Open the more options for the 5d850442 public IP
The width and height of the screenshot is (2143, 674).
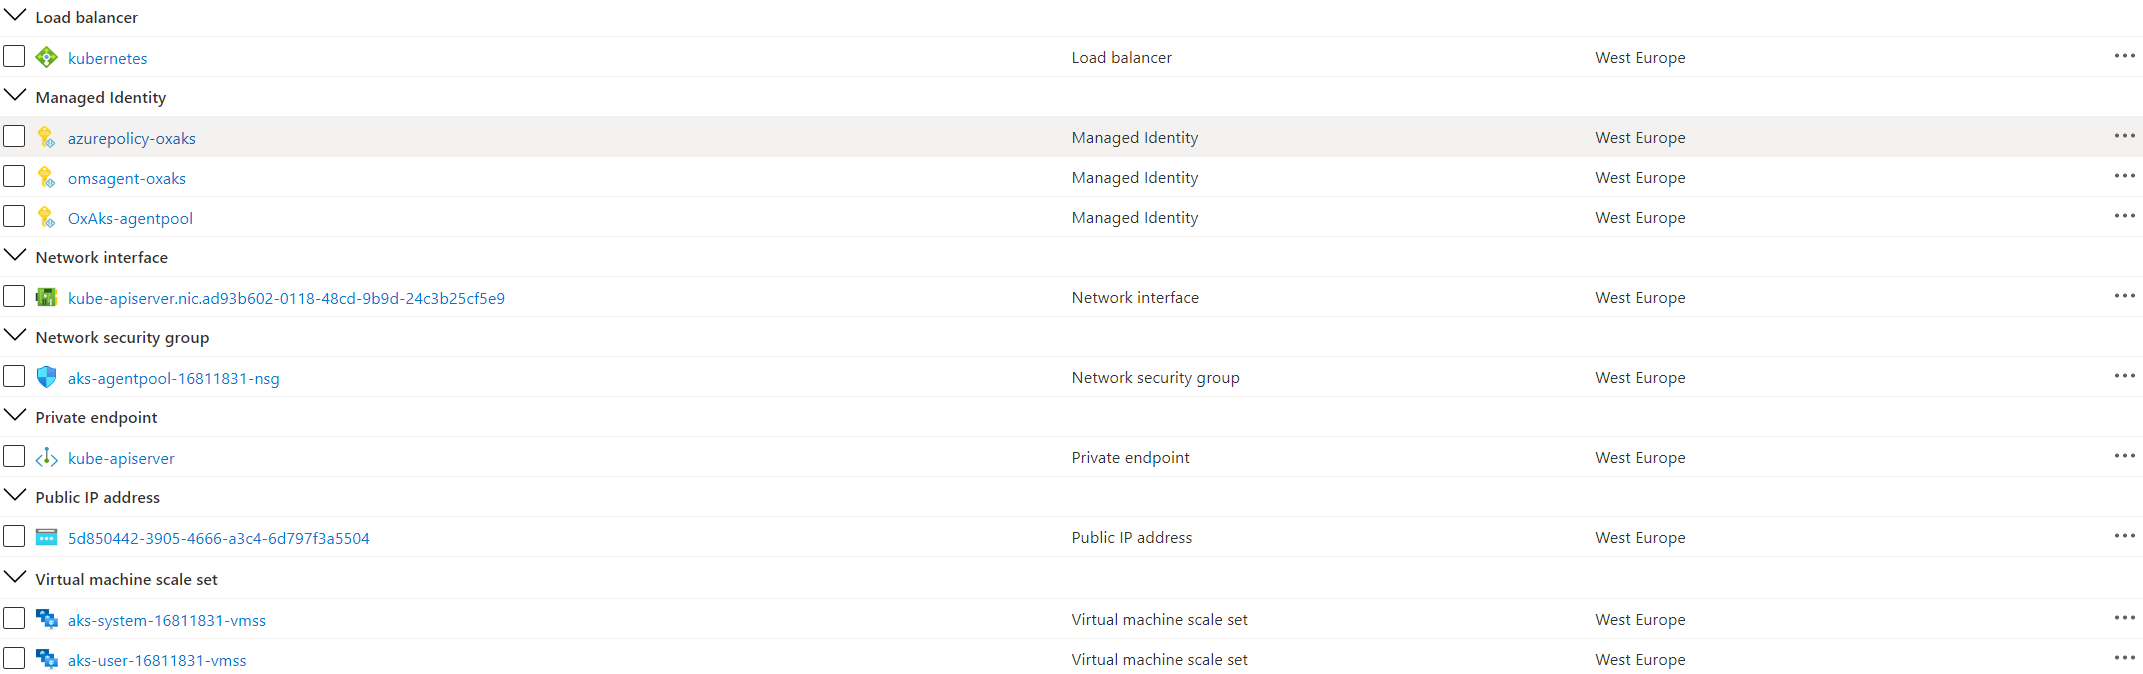2124,536
